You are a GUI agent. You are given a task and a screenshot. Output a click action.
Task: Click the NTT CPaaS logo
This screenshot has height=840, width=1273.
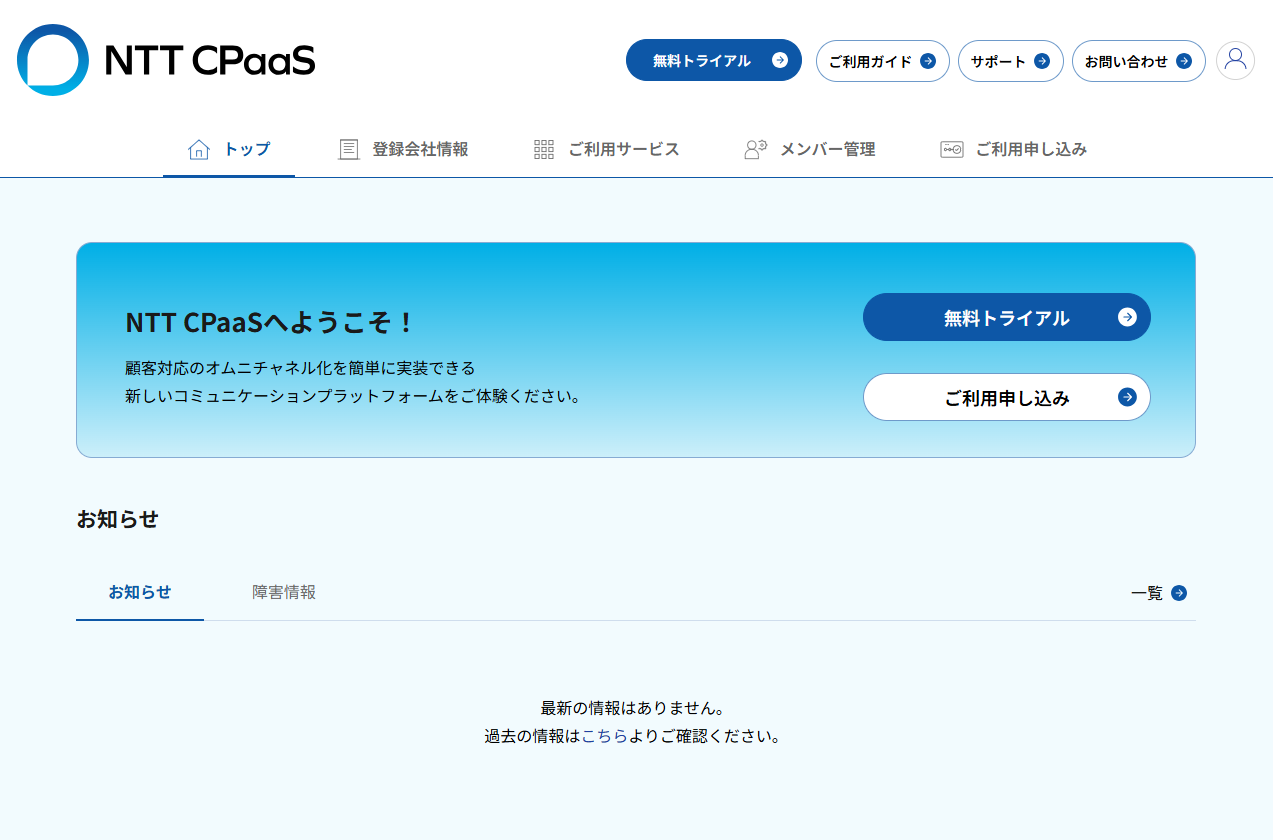(x=166, y=60)
